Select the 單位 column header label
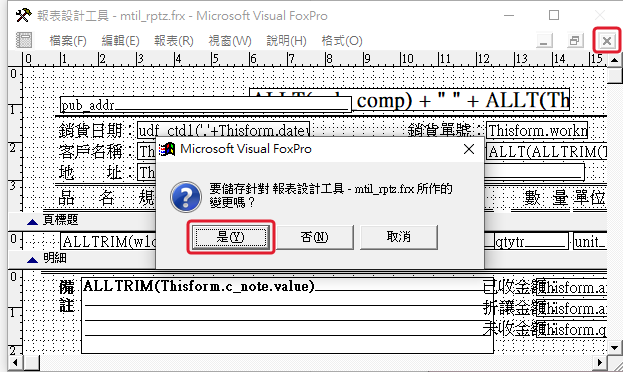623x372 pixels. click(589, 197)
